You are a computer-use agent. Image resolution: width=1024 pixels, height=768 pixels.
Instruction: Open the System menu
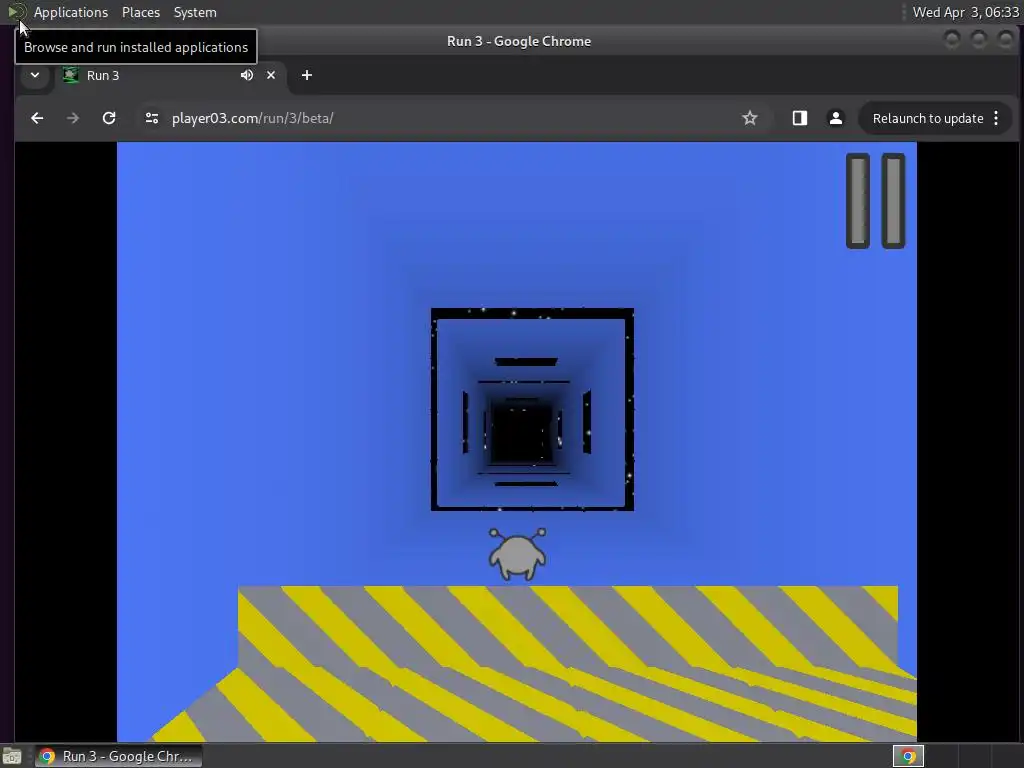tap(195, 12)
